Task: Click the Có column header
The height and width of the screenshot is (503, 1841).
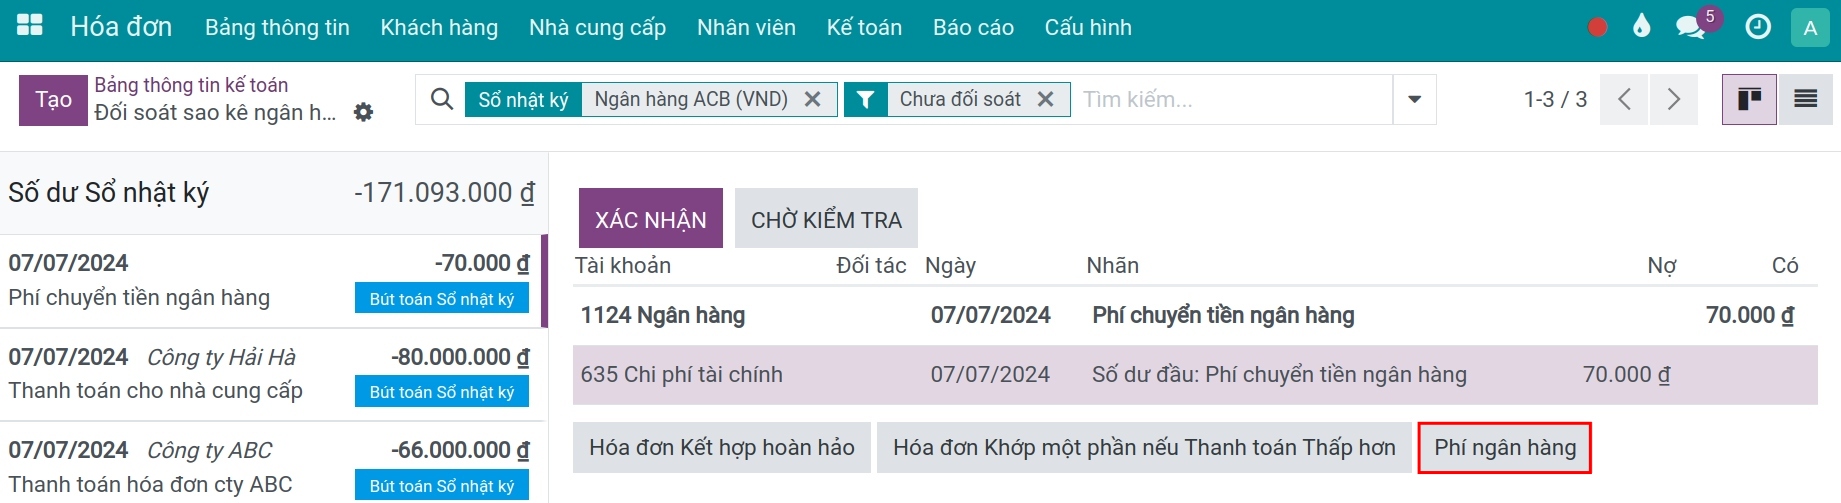Action: coord(1785,265)
